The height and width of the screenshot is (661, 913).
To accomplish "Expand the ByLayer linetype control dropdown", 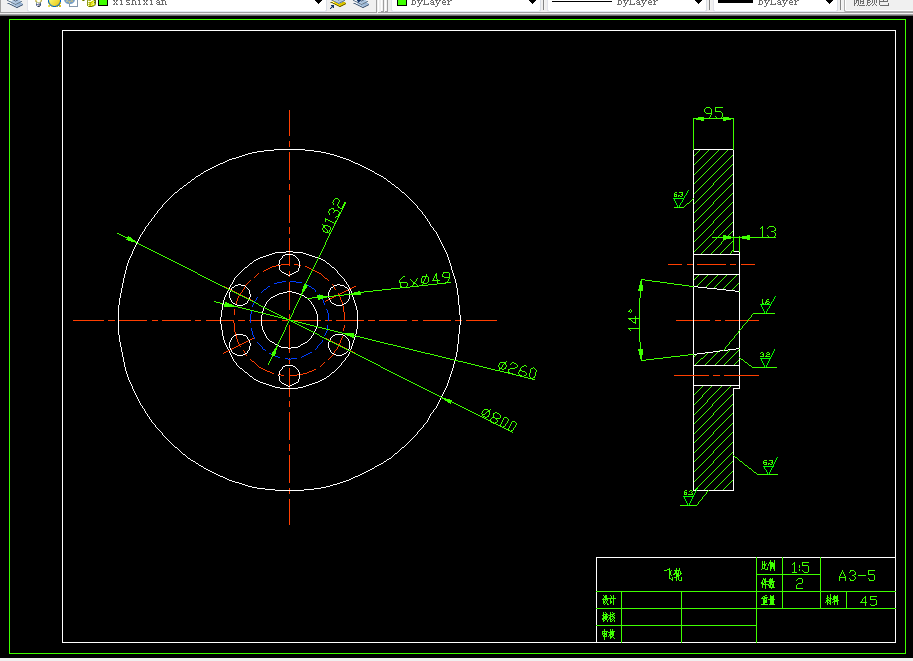I will coord(698,3).
